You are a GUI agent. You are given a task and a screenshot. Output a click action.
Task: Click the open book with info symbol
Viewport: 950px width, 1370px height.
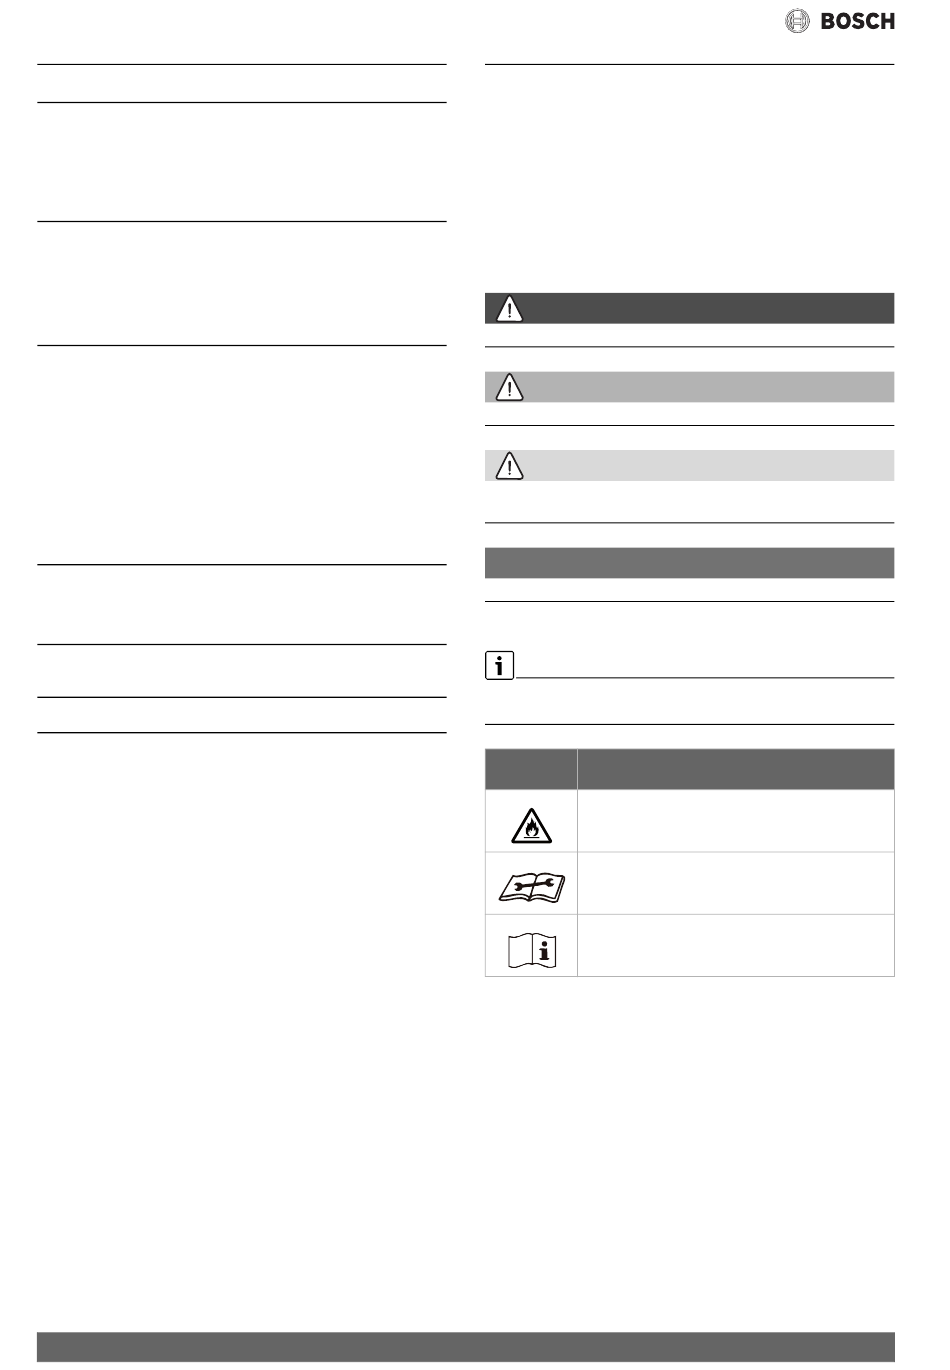point(531,947)
